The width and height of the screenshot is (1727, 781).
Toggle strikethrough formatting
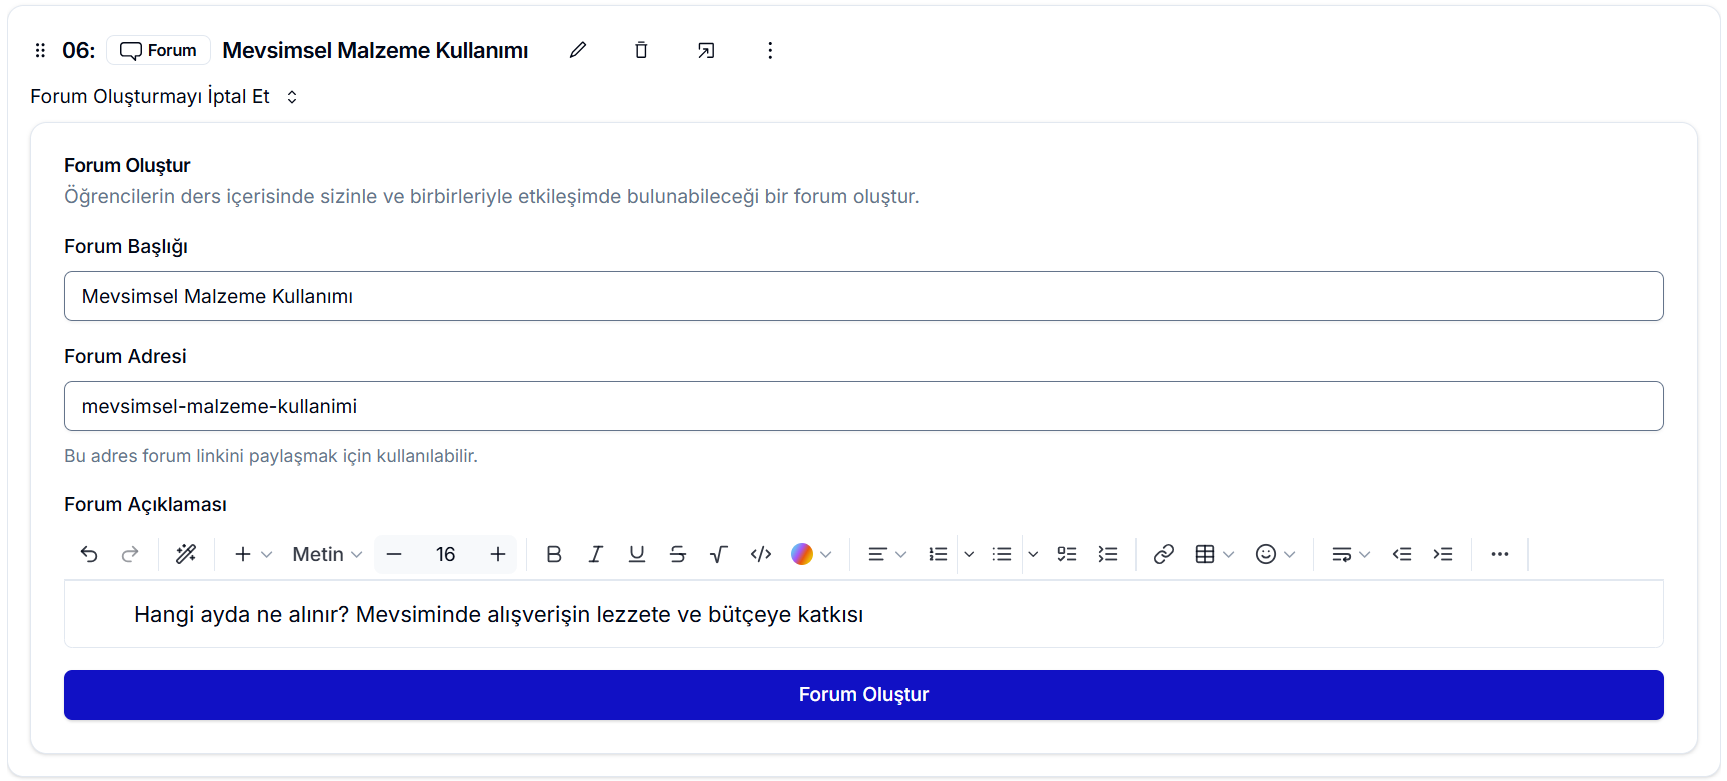[x=677, y=554]
